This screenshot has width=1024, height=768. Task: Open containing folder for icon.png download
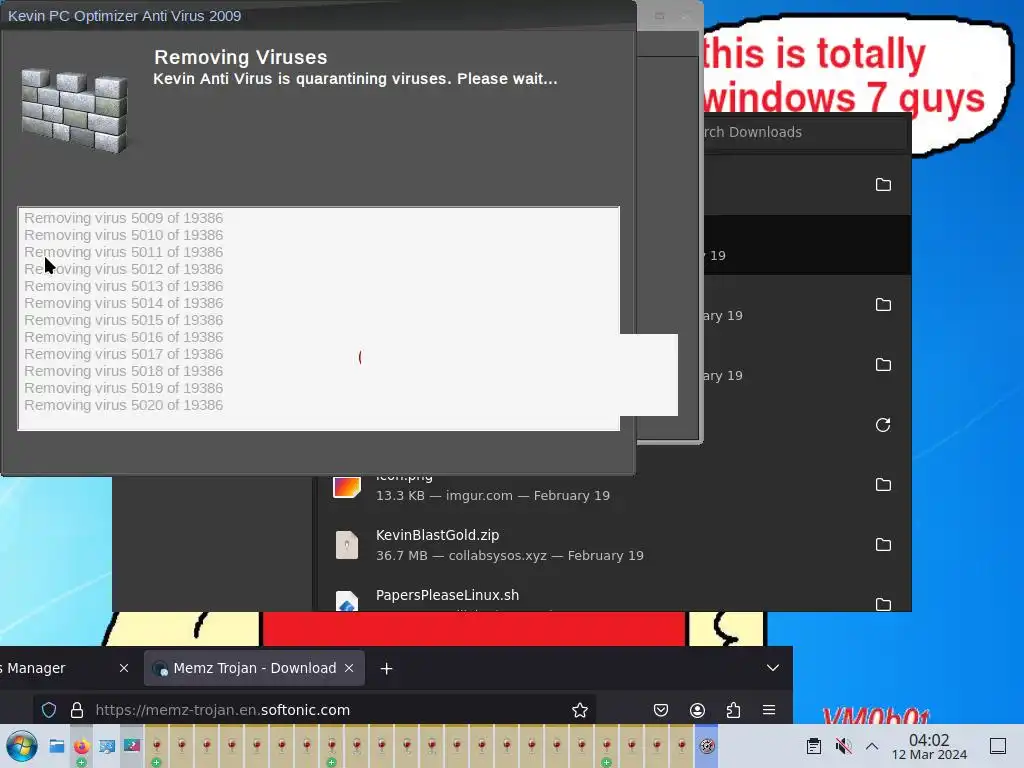tap(883, 485)
